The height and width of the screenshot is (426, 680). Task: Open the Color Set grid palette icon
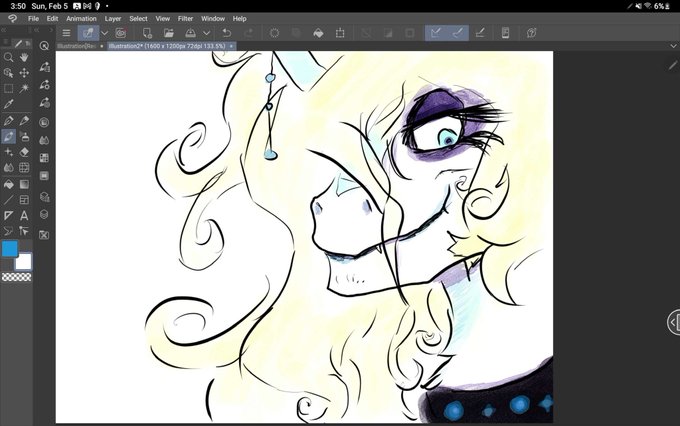44,158
